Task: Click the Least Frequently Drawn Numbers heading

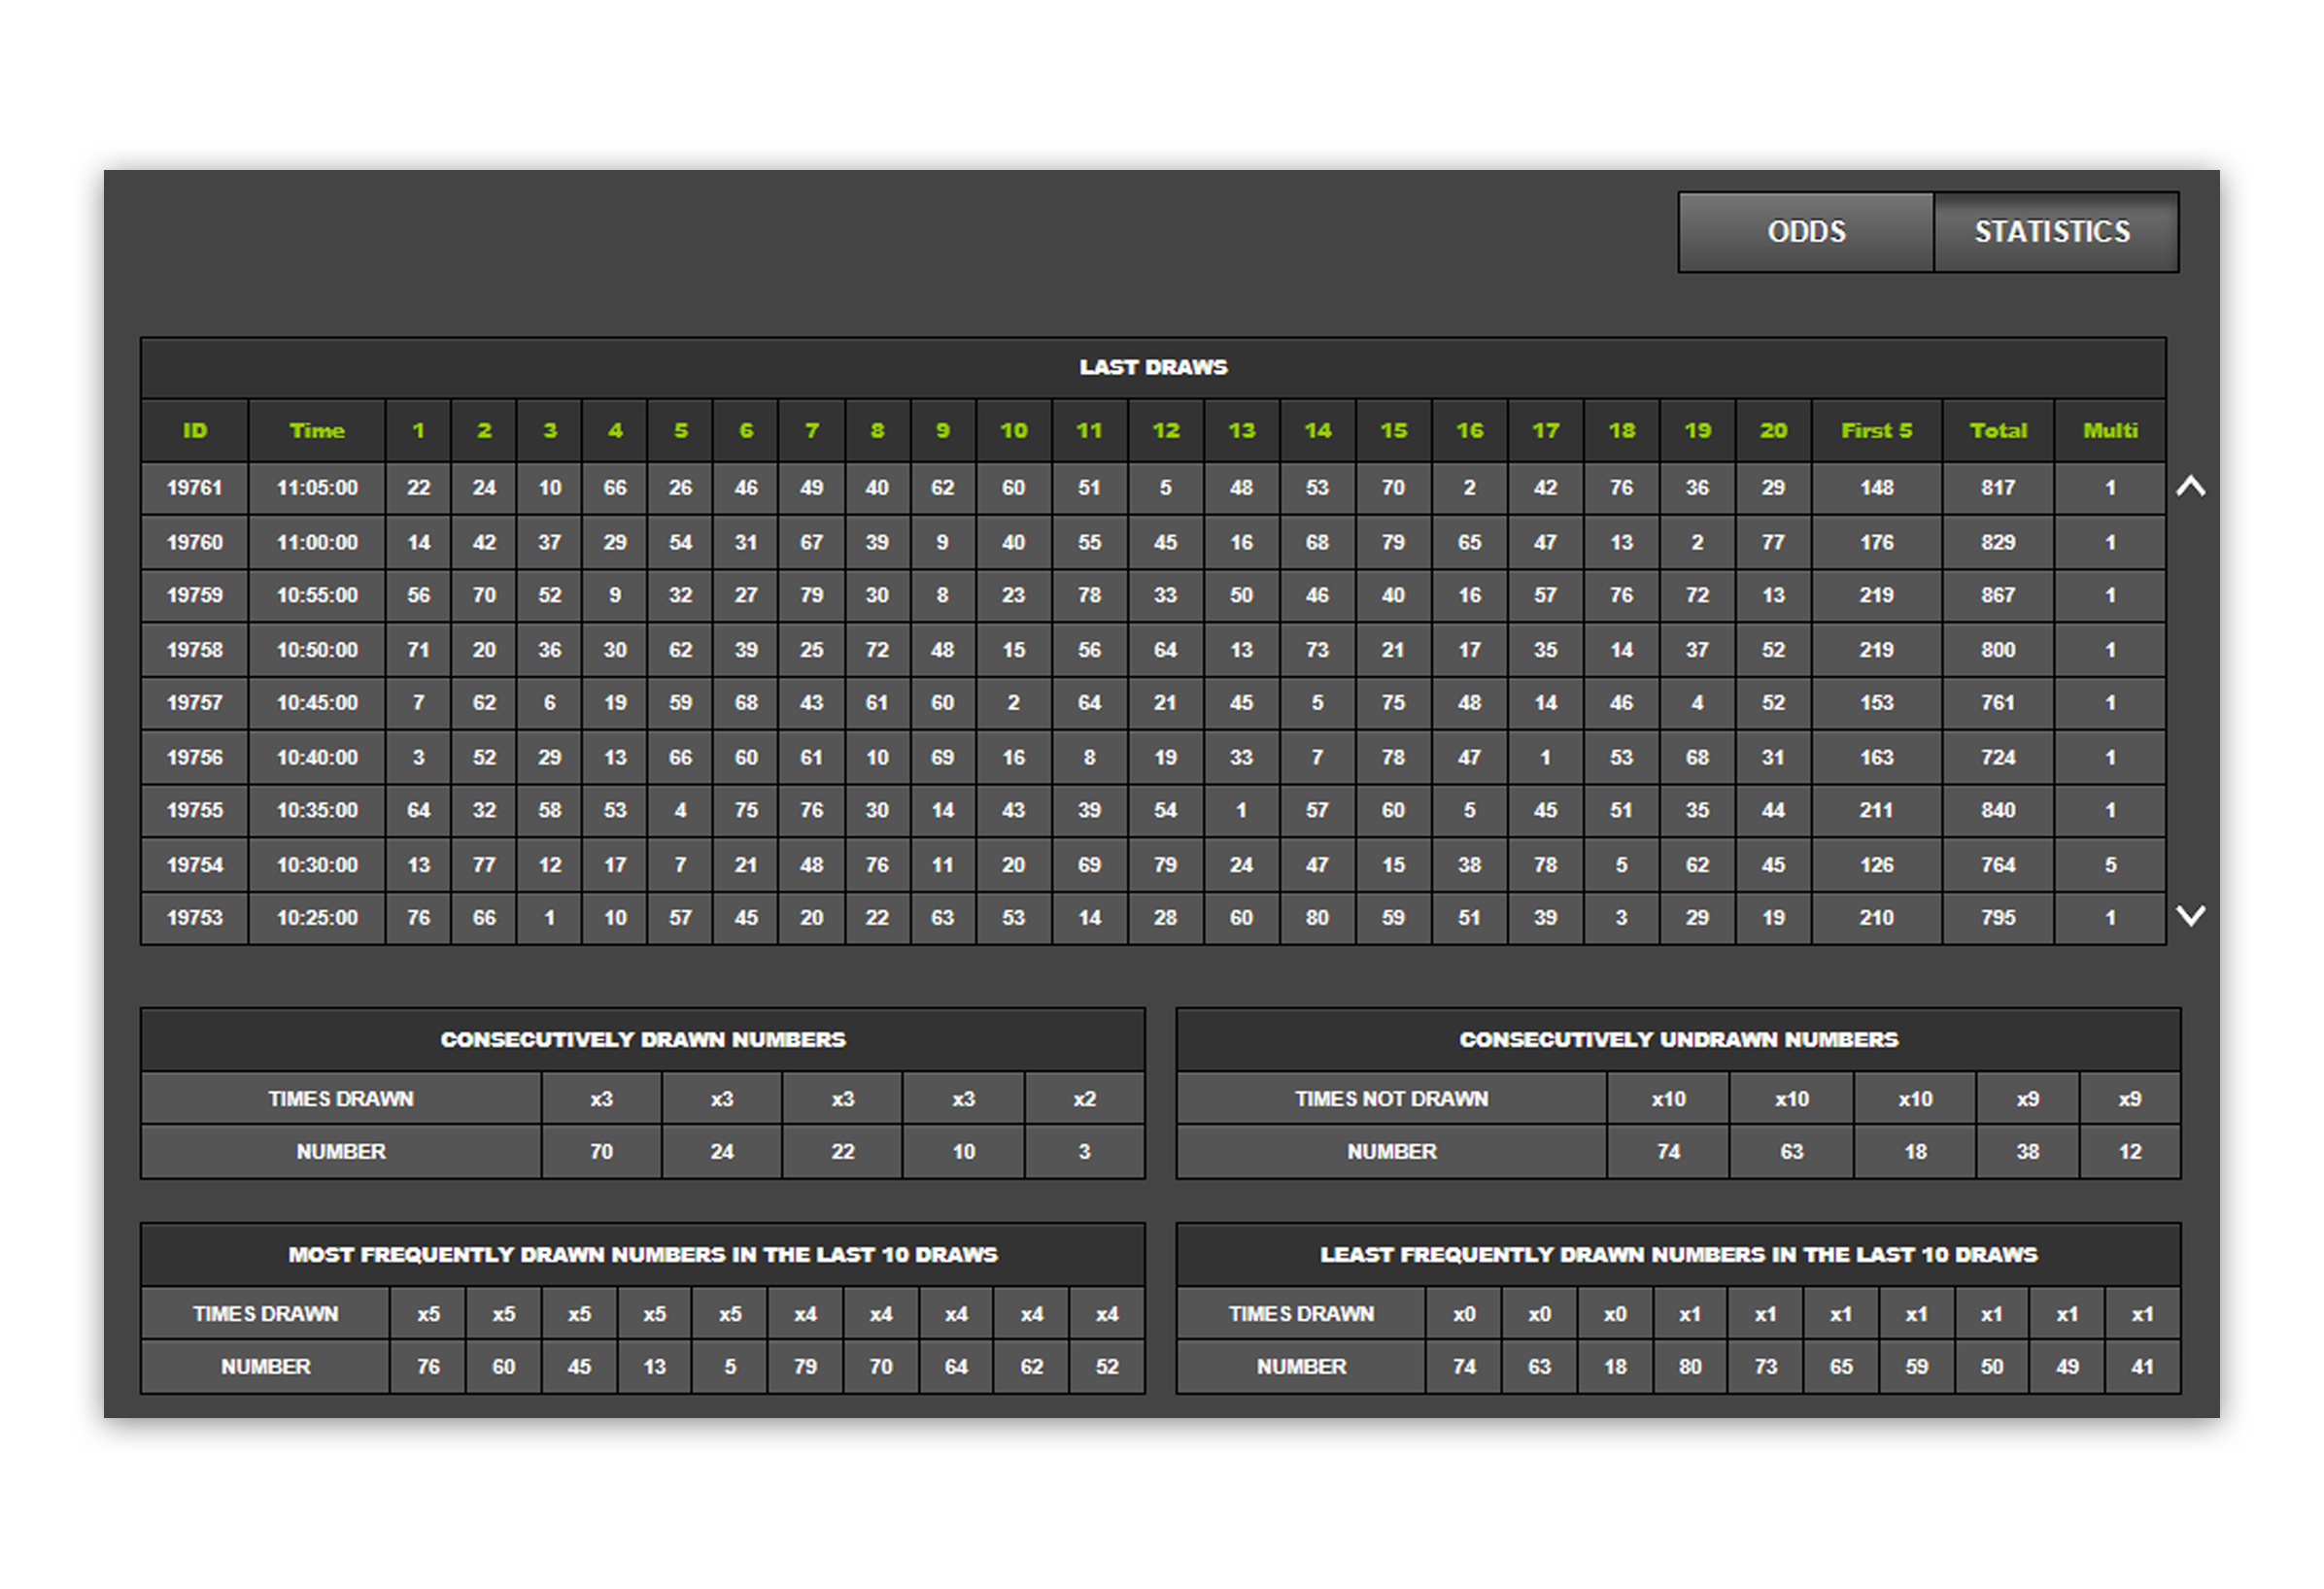Action: point(1678,1255)
